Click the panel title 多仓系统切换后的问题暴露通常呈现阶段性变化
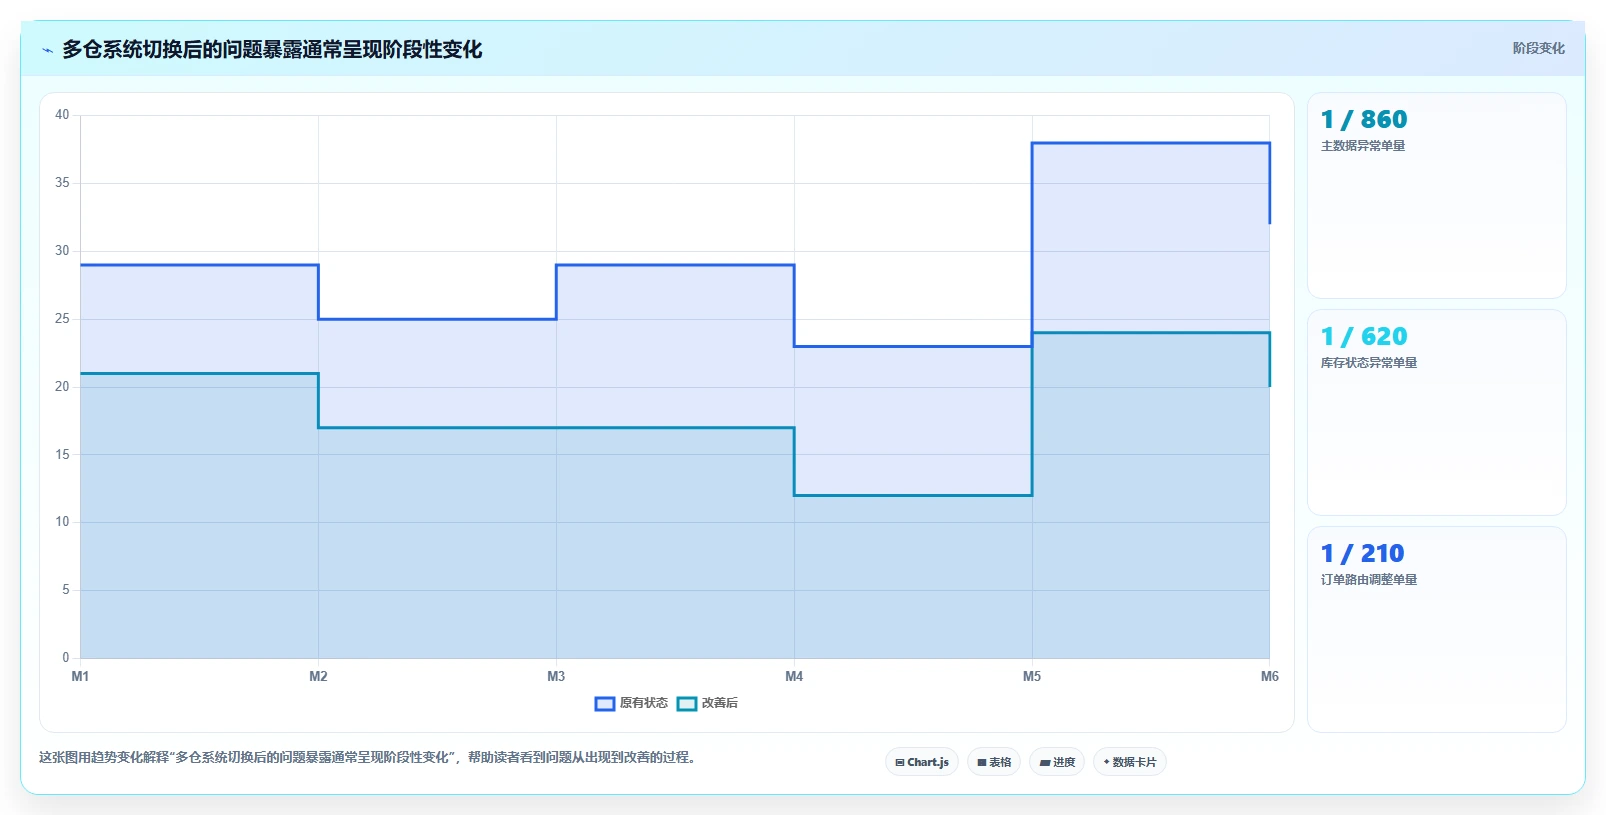1606x815 pixels. (272, 49)
